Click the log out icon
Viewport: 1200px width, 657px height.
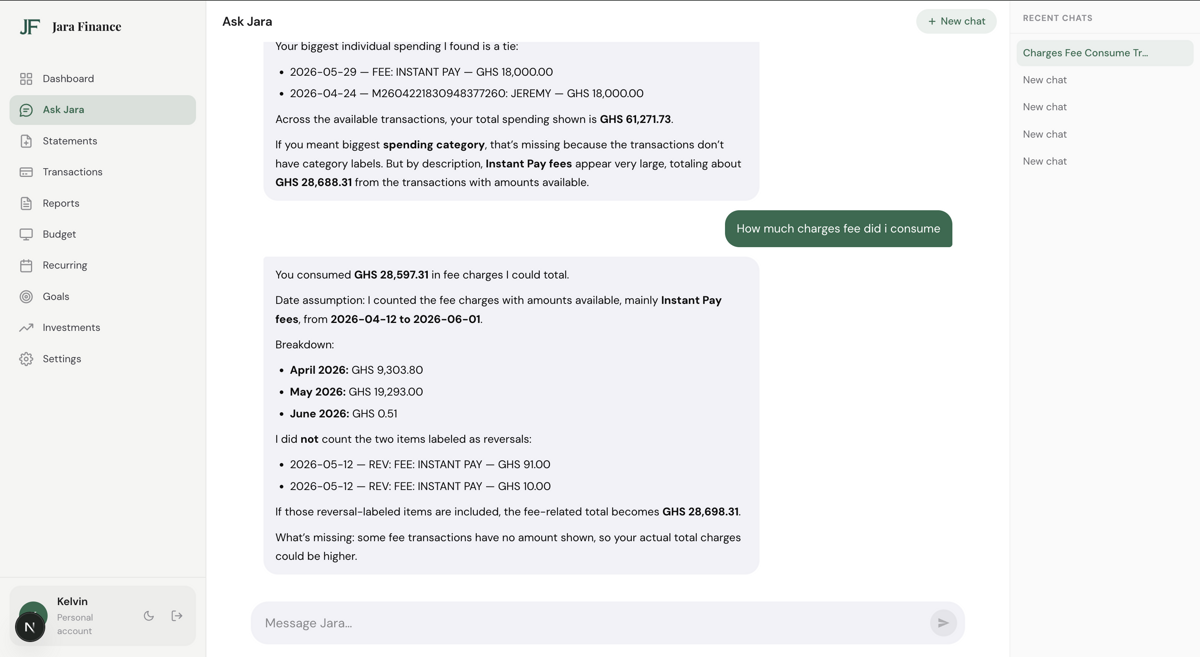pos(177,616)
